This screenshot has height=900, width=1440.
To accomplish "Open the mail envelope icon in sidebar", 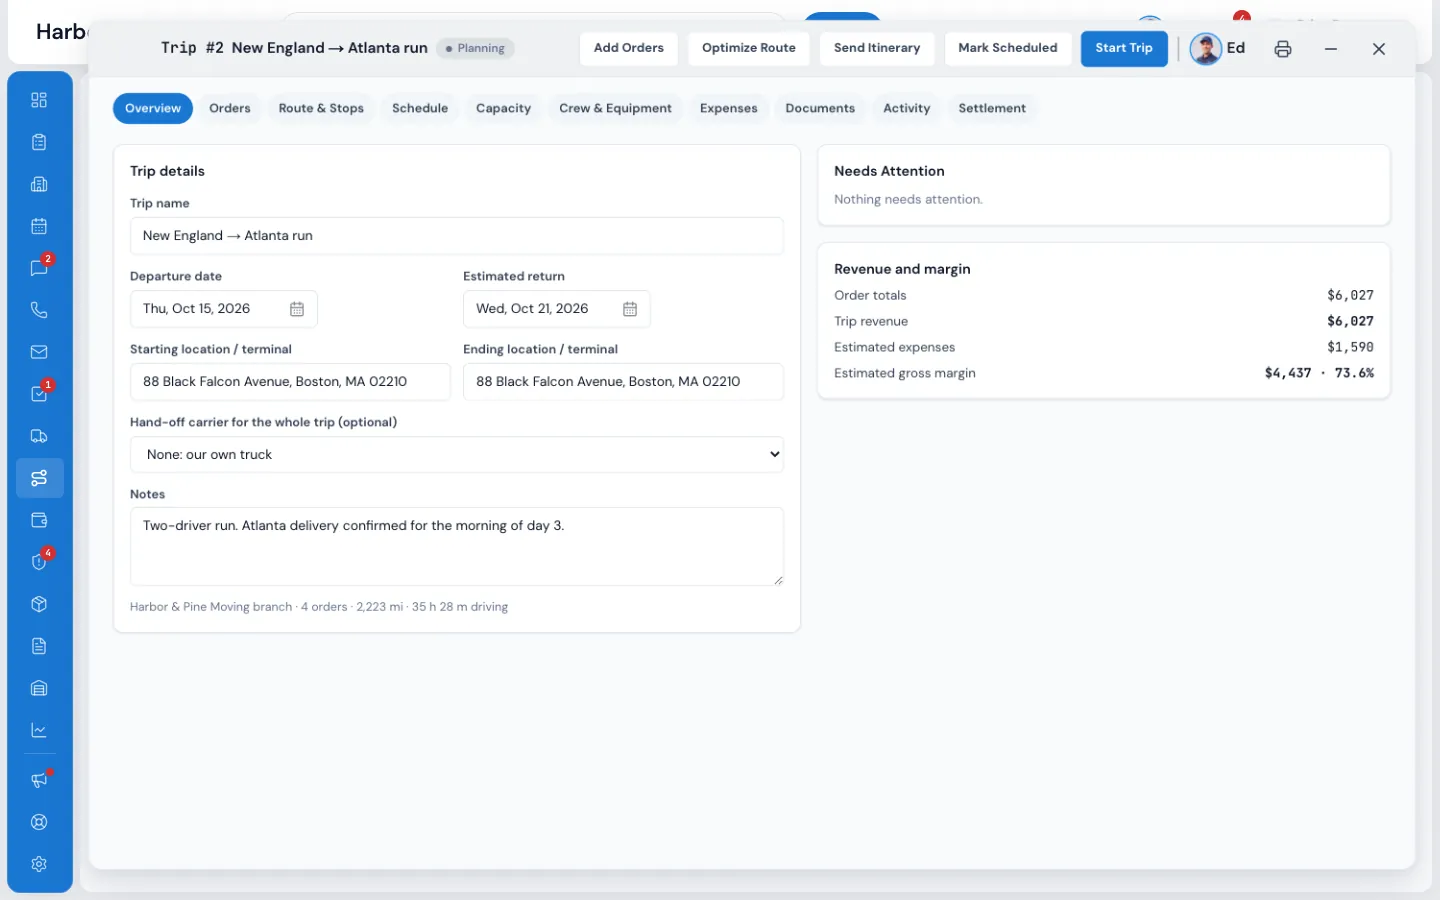I will click(39, 352).
